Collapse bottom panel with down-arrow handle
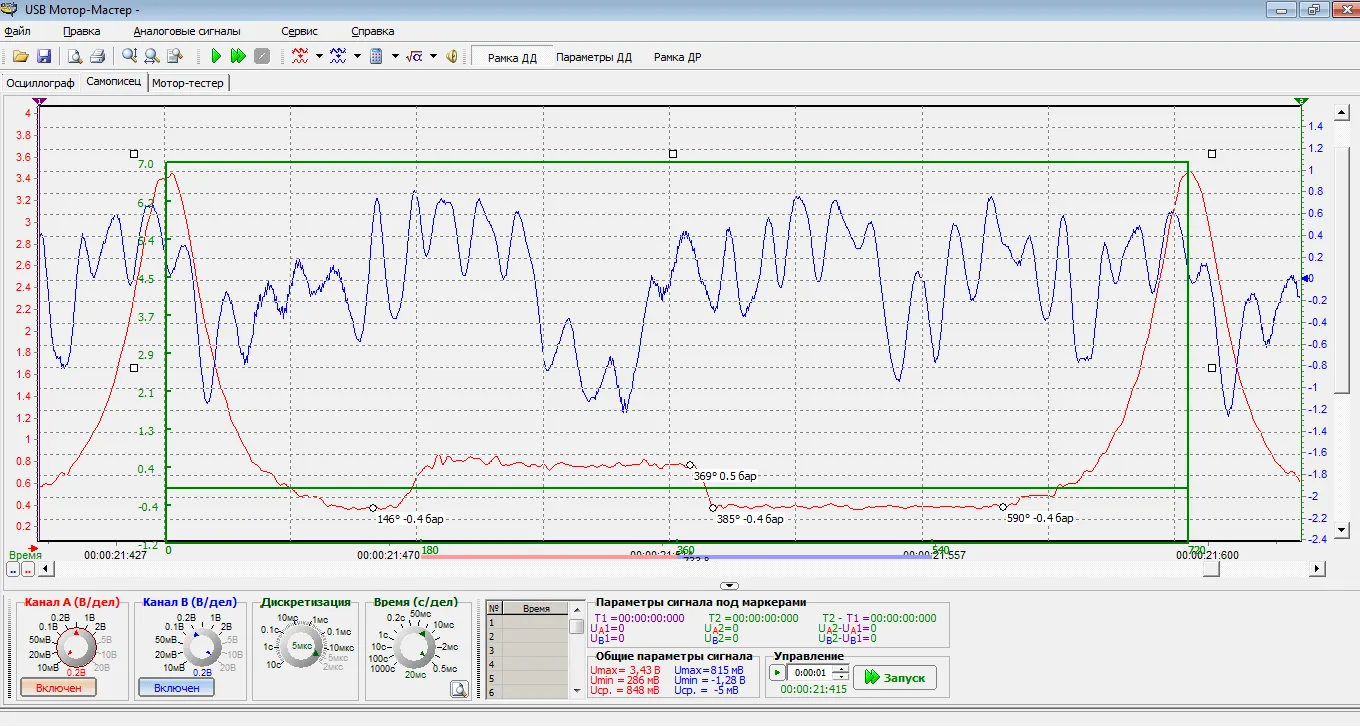 (x=730, y=585)
